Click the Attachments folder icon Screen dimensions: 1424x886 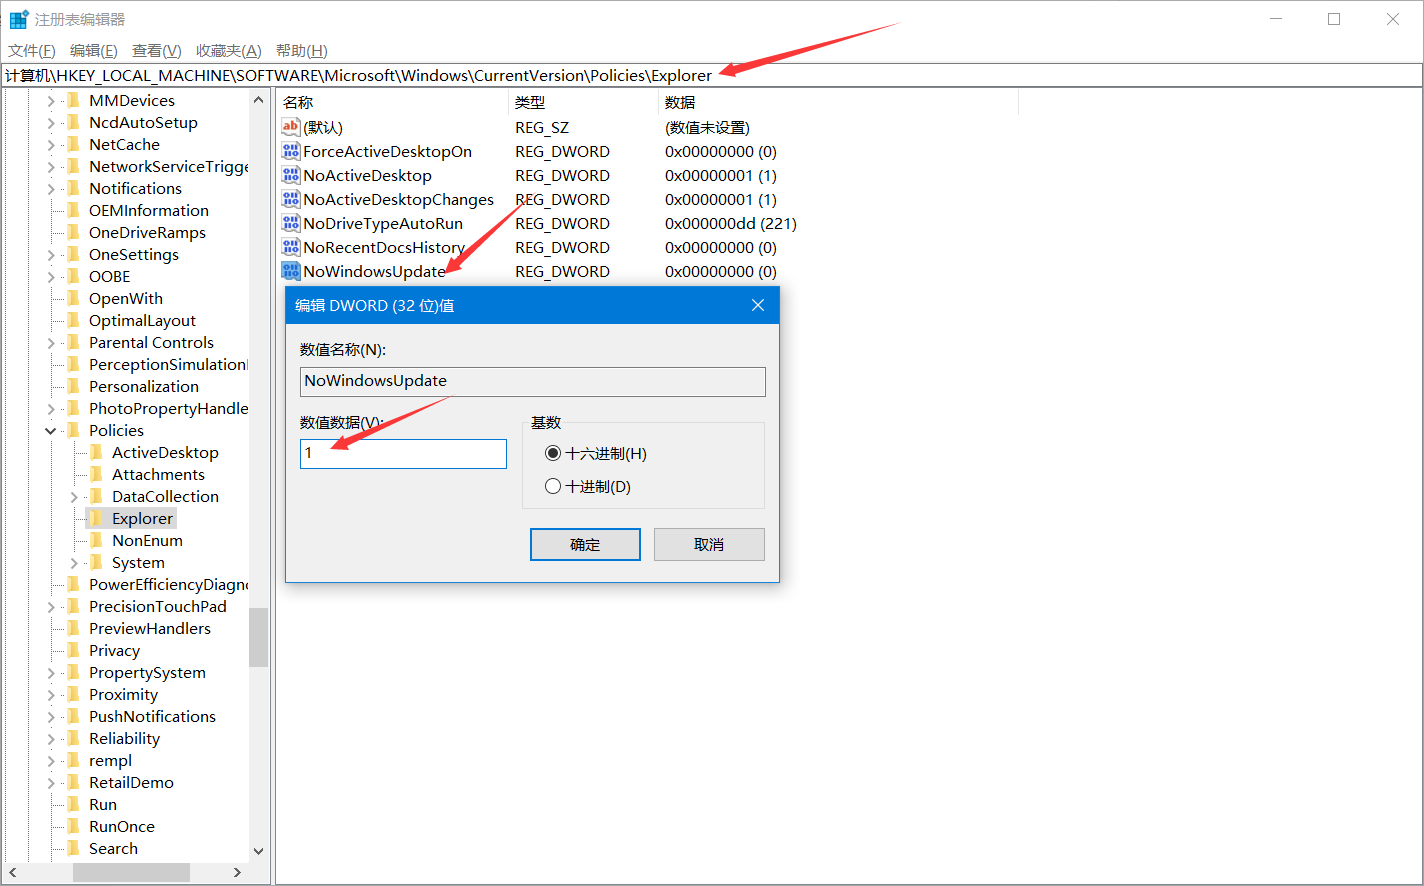coord(96,474)
